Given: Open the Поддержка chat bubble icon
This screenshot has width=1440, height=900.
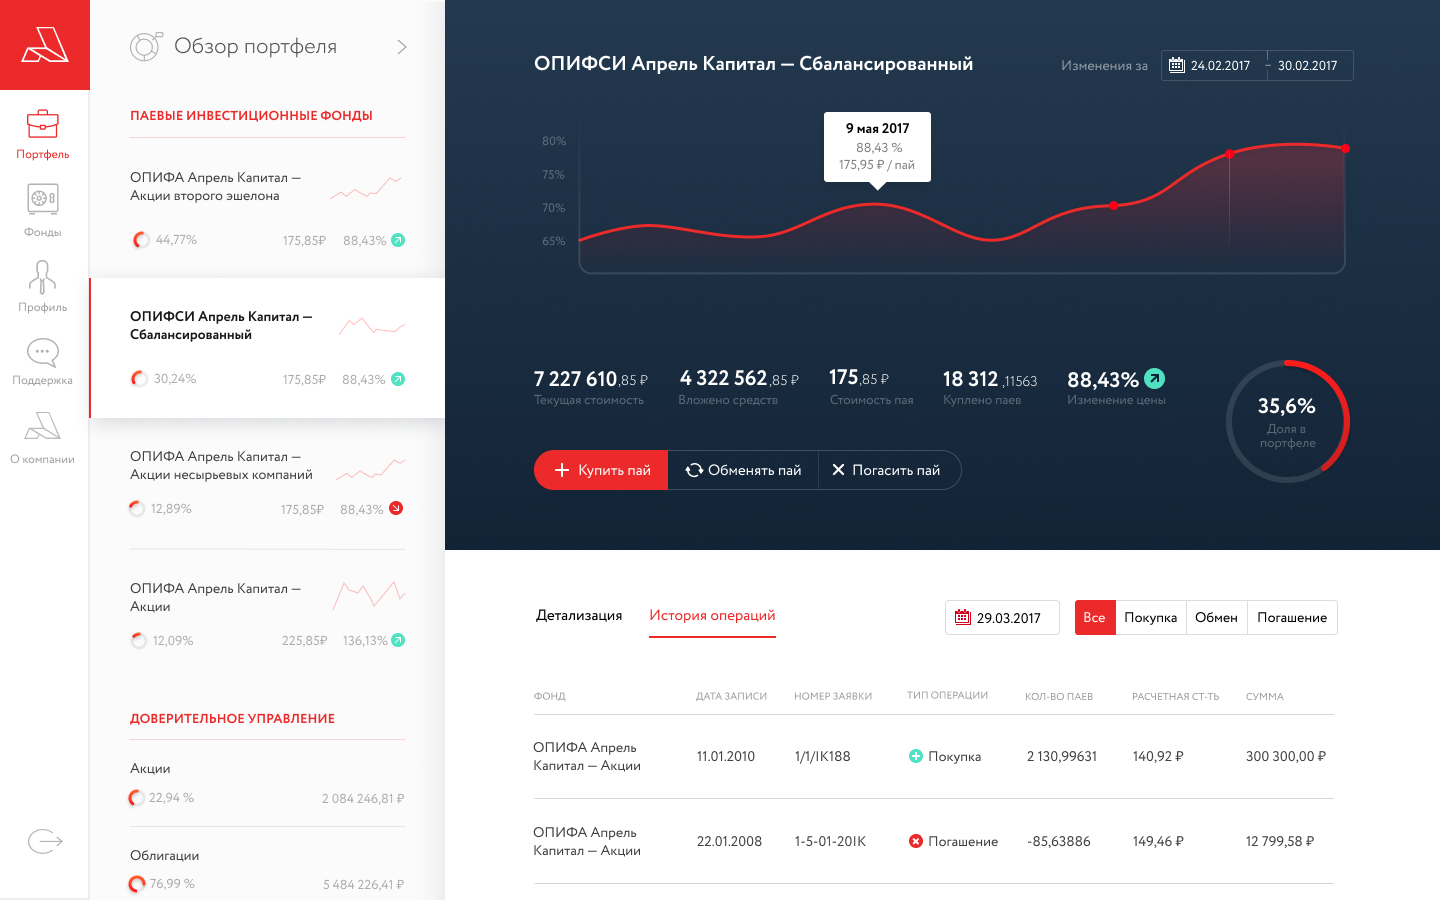Looking at the screenshot, I should click(x=43, y=352).
